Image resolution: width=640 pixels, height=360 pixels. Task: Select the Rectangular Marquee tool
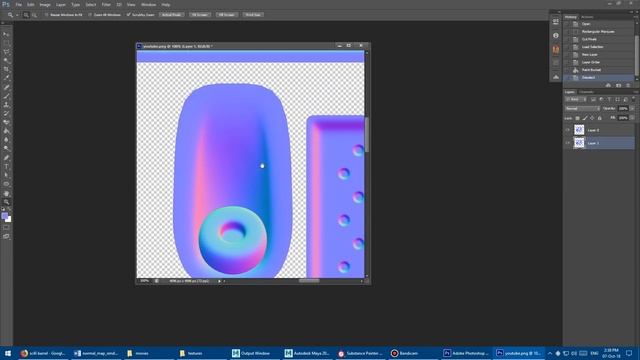(x=6, y=43)
